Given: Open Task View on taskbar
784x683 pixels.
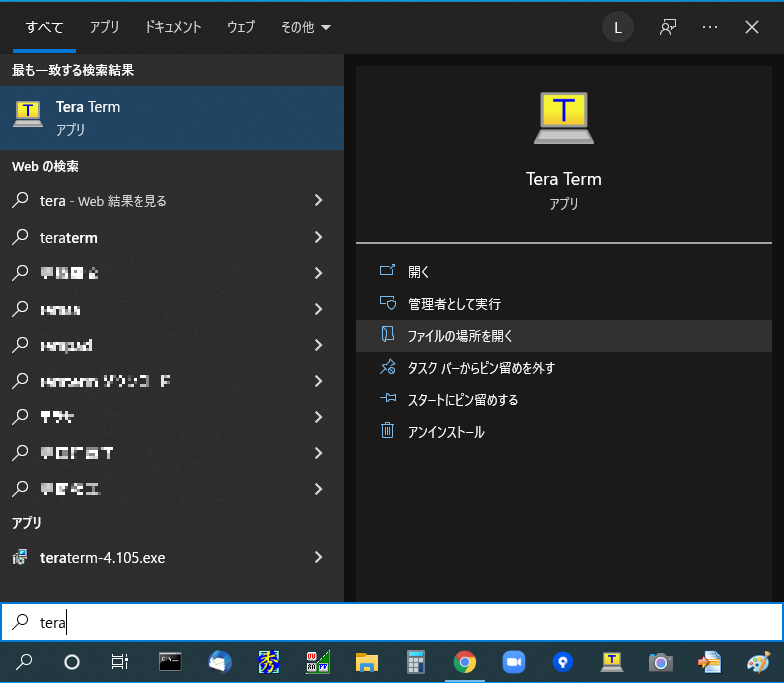Looking at the screenshot, I should pos(120,662).
